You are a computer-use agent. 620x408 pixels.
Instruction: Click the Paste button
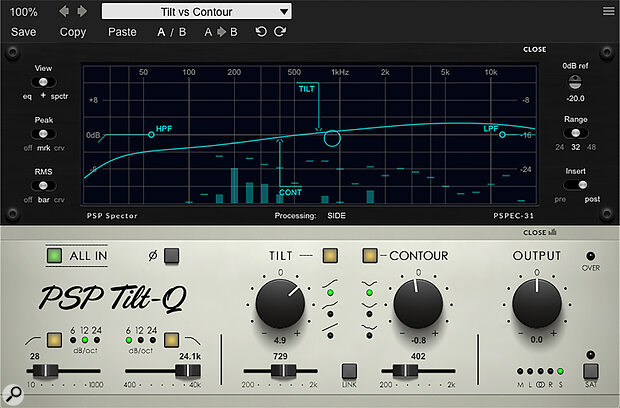pyautogui.click(x=122, y=32)
